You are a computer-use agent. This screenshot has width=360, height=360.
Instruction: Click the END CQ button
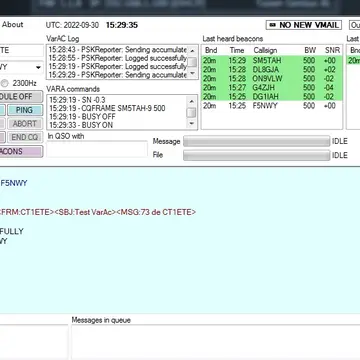coord(25,137)
